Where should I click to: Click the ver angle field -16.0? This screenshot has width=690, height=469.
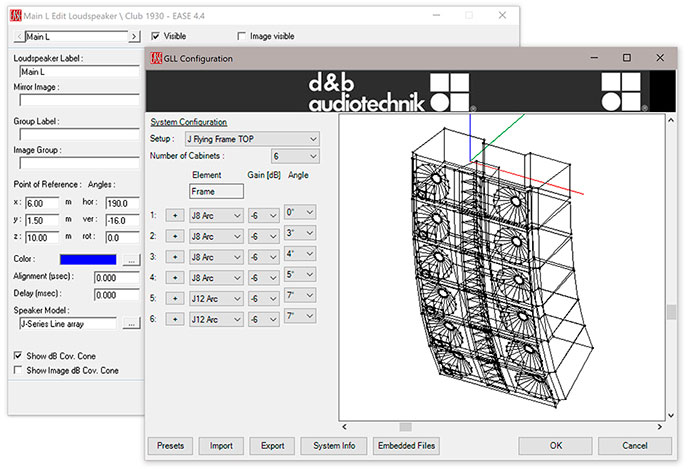pyautogui.click(x=123, y=220)
